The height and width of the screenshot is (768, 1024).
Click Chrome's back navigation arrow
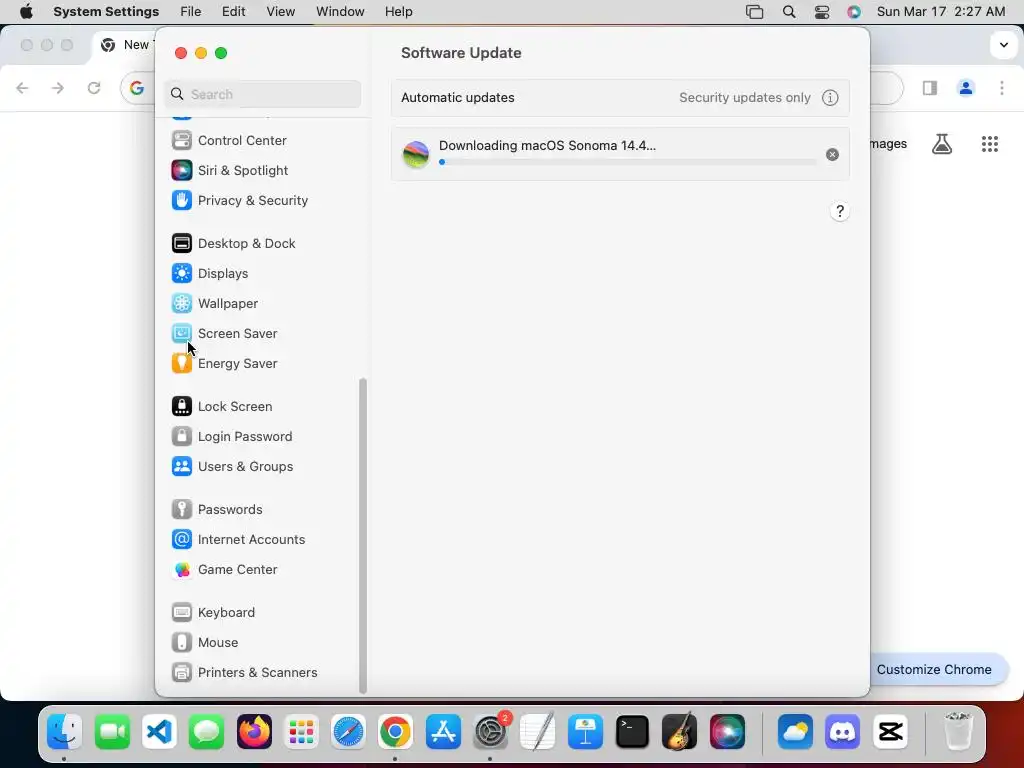pos(22,88)
